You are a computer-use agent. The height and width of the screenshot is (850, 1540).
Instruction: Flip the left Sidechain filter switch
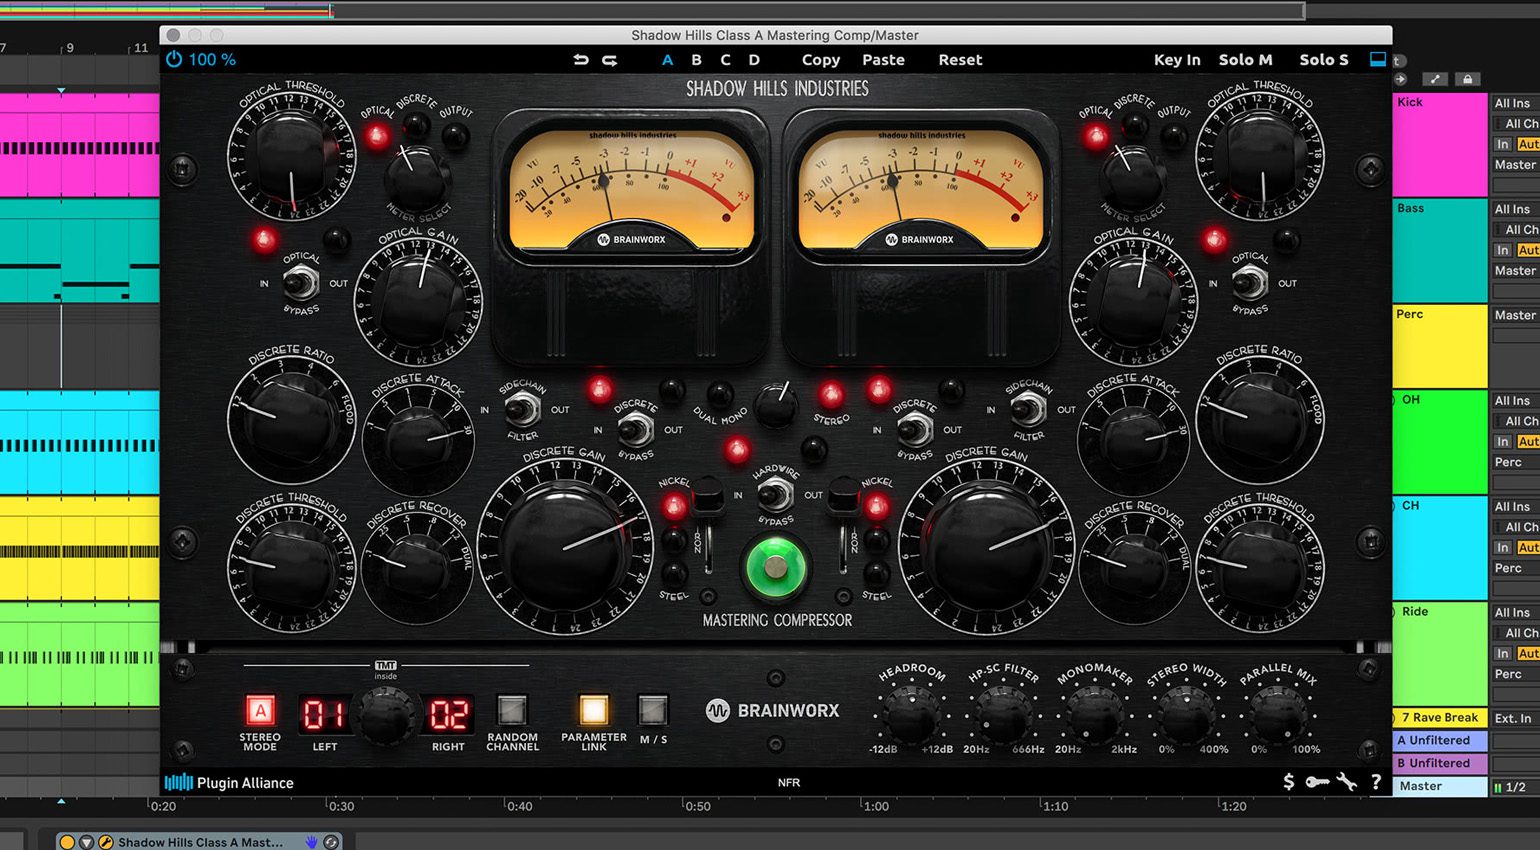pos(521,409)
